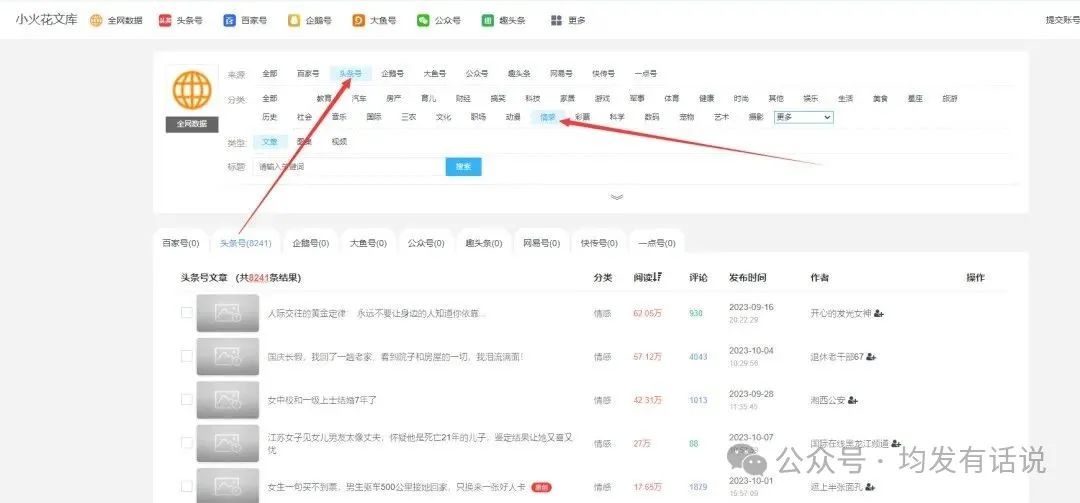Open article title 国庆长假，我回了一趟老家
The width and height of the screenshot is (1080, 503).
coord(395,357)
